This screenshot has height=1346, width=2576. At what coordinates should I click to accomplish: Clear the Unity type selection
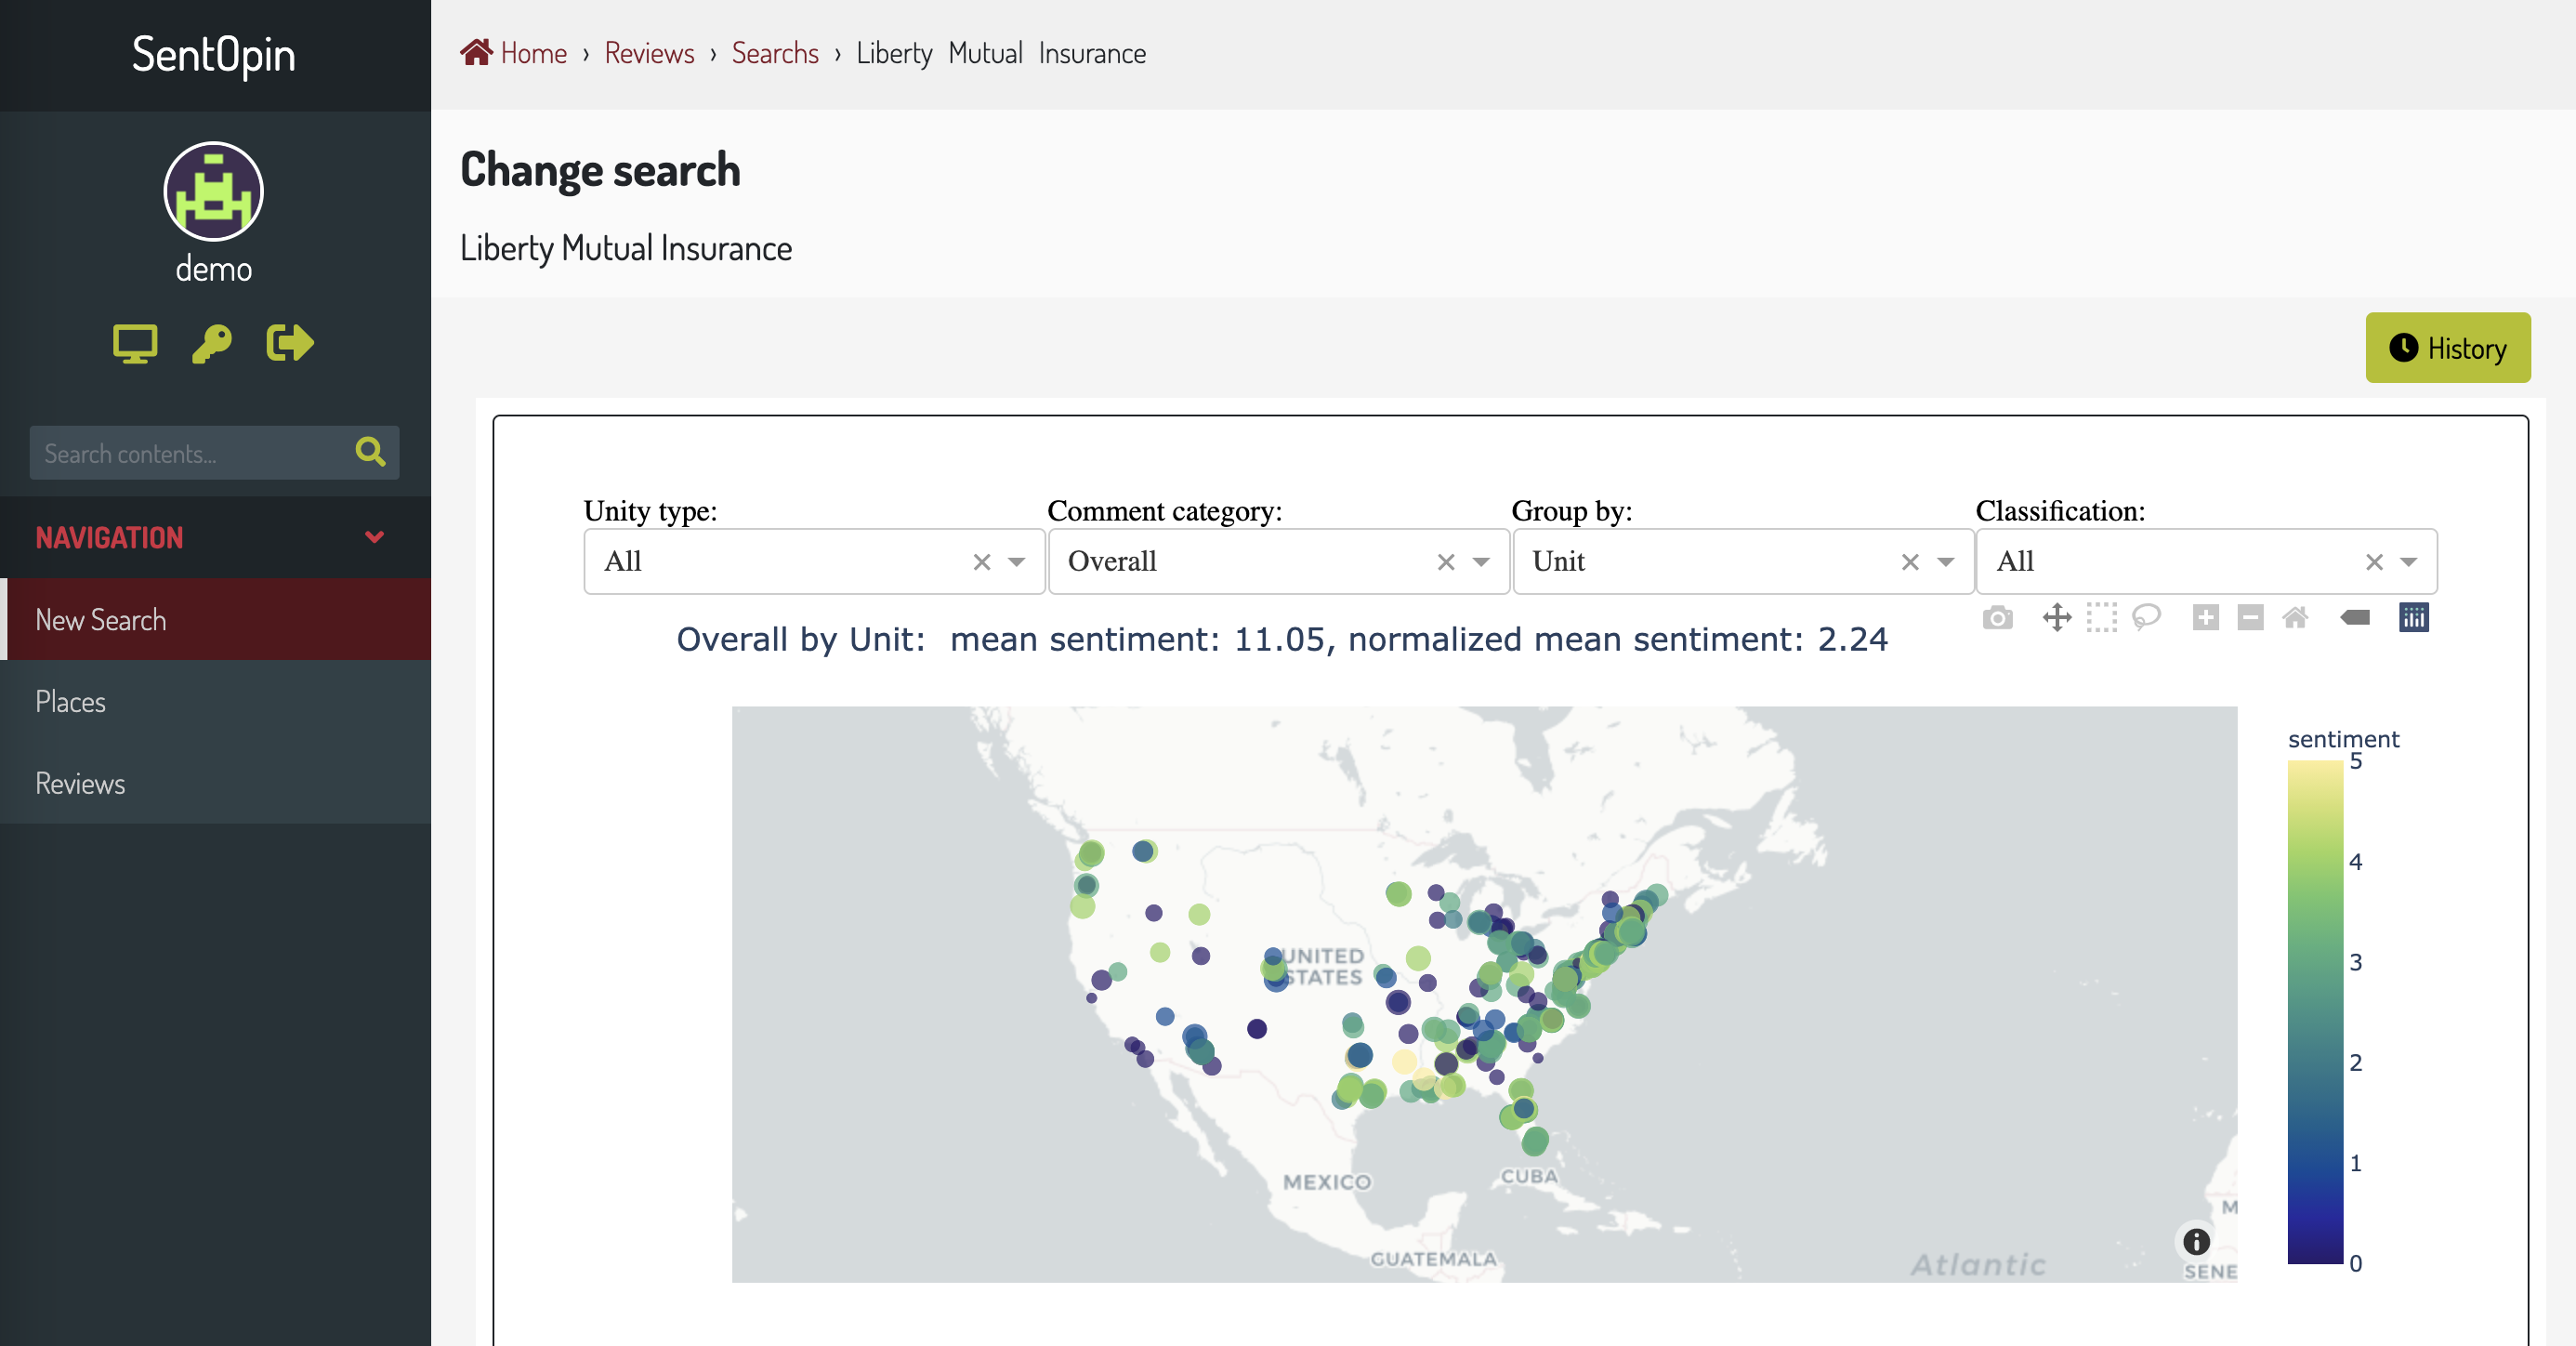point(981,562)
